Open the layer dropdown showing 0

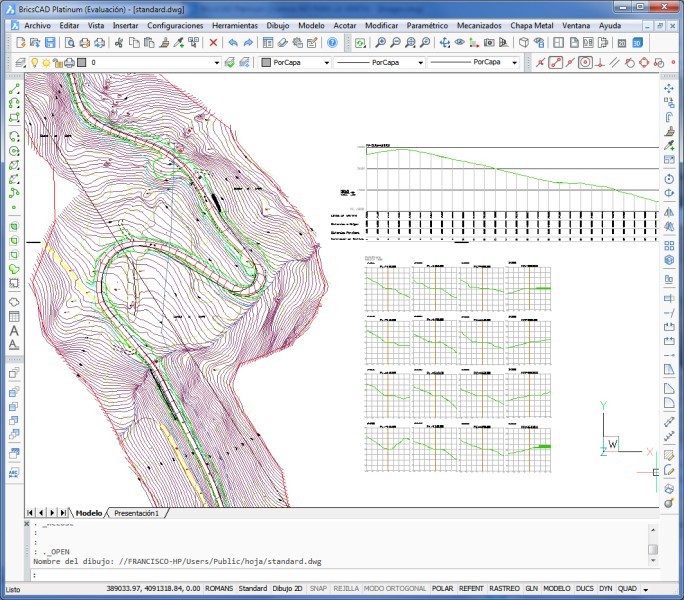pyautogui.click(x=150, y=62)
